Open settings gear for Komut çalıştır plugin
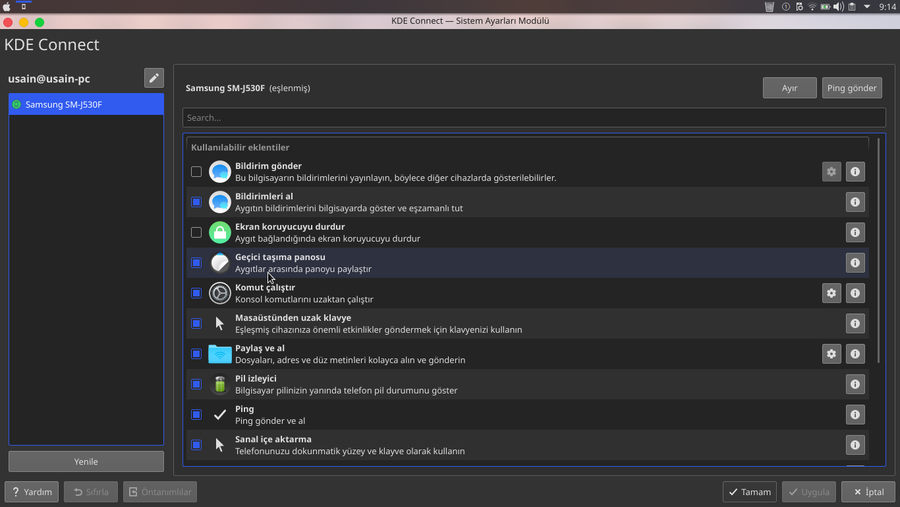Image resolution: width=900 pixels, height=507 pixels. click(x=831, y=293)
